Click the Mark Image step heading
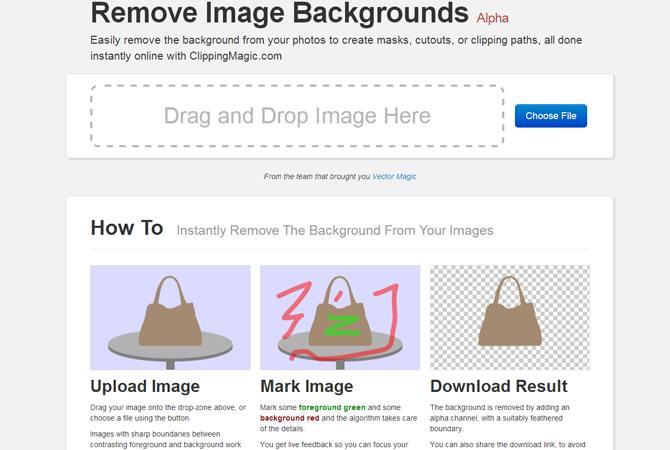 click(306, 386)
